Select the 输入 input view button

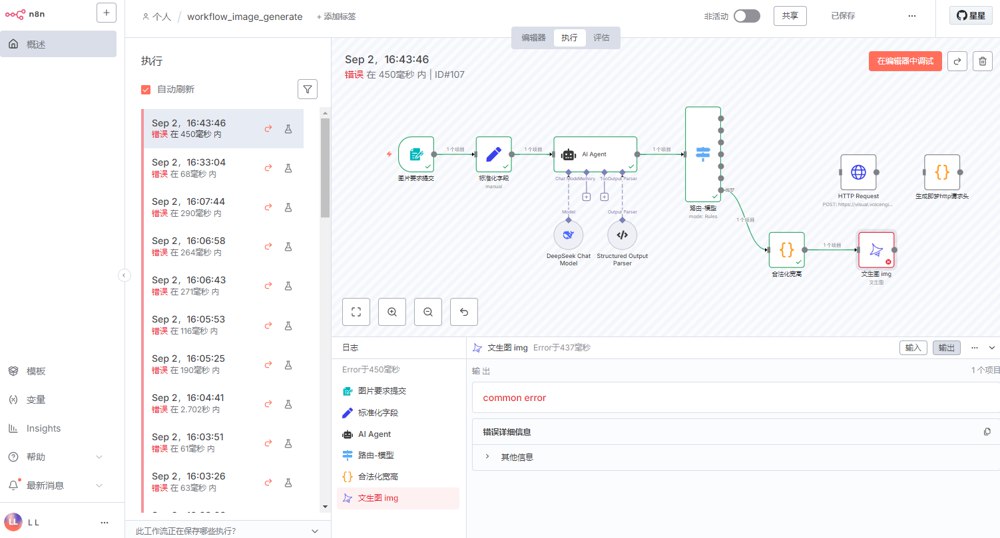(913, 347)
